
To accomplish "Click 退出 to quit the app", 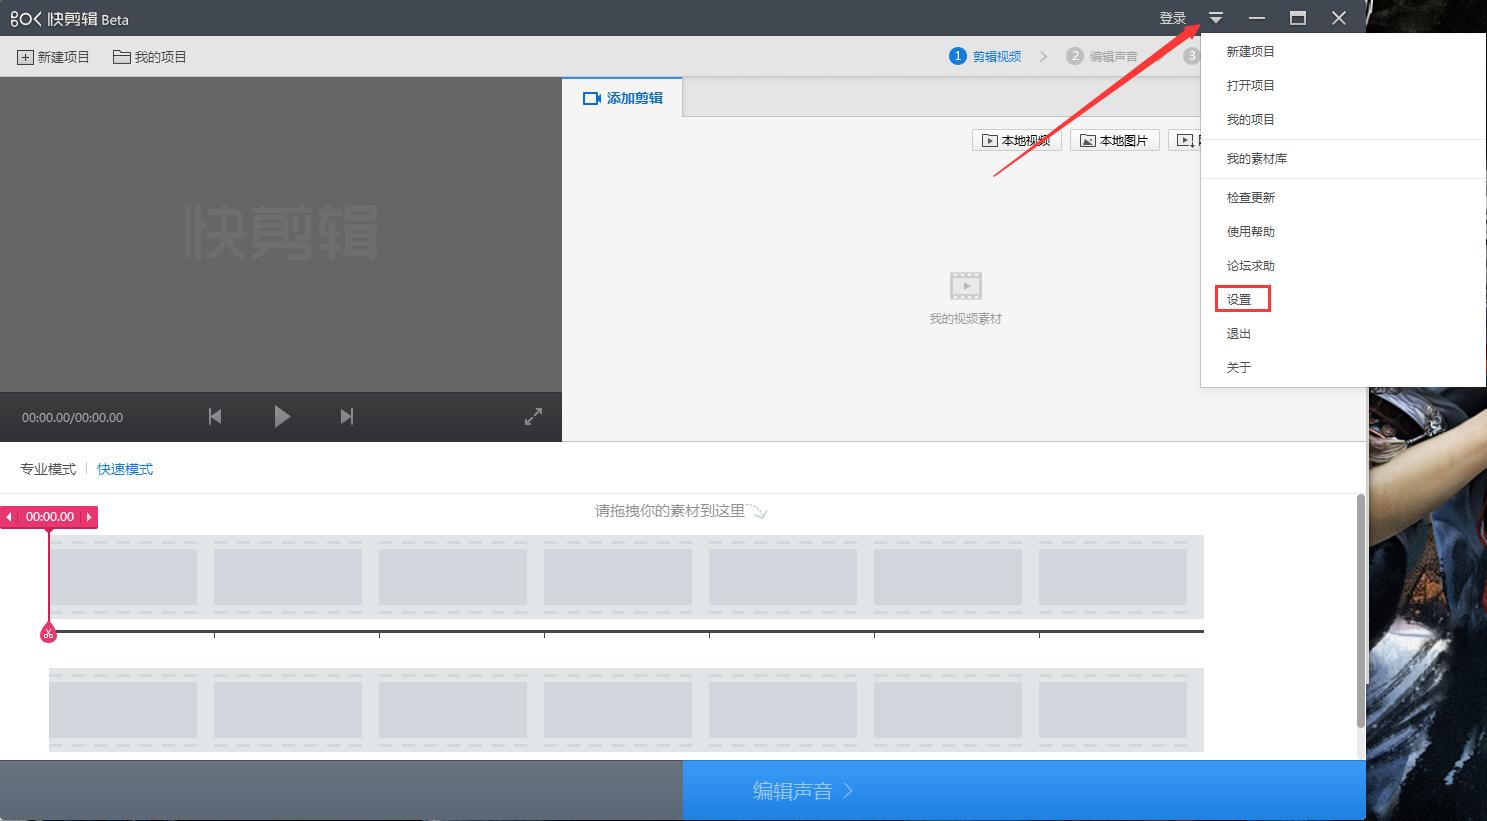I will point(1239,333).
